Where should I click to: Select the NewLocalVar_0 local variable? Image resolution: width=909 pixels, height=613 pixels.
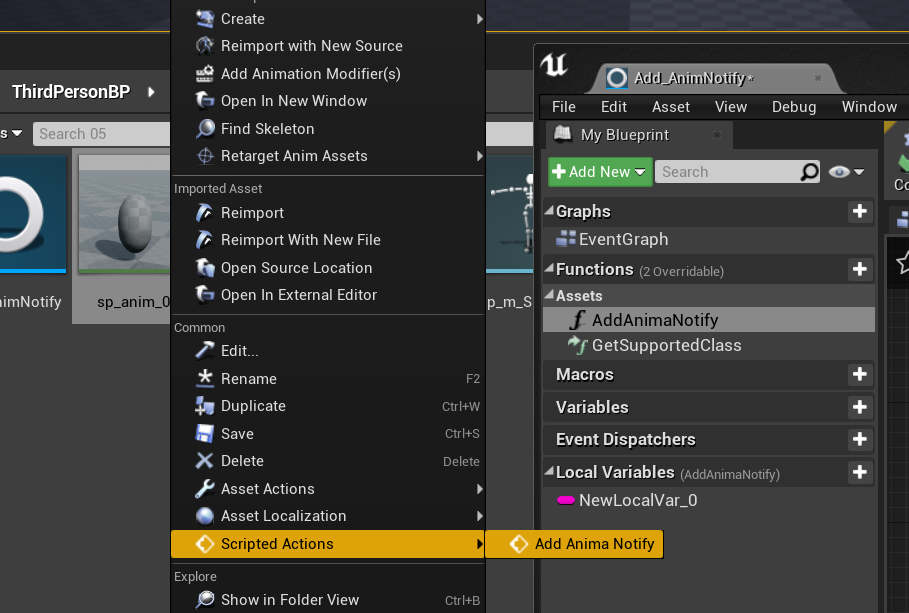click(x=638, y=500)
